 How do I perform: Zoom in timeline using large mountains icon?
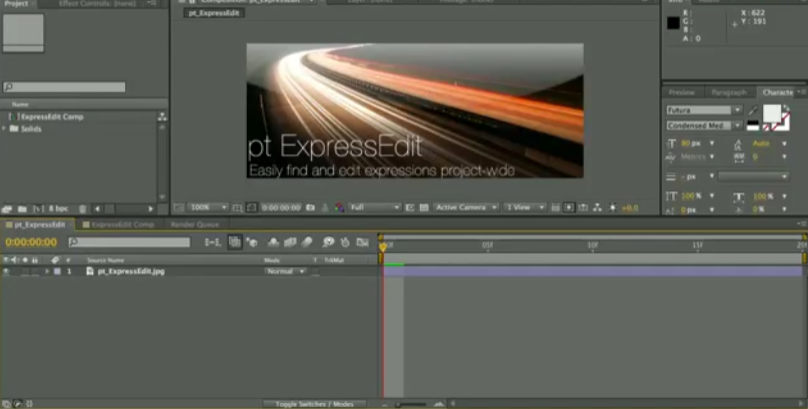pos(439,404)
